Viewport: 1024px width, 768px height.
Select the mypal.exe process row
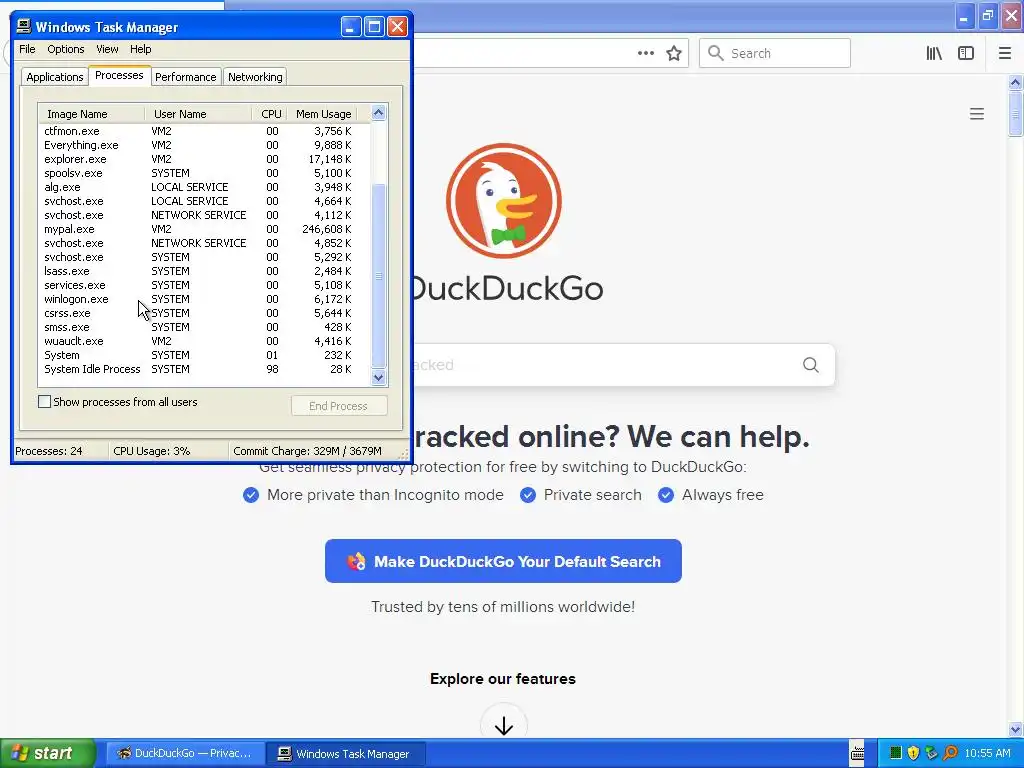coord(204,229)
